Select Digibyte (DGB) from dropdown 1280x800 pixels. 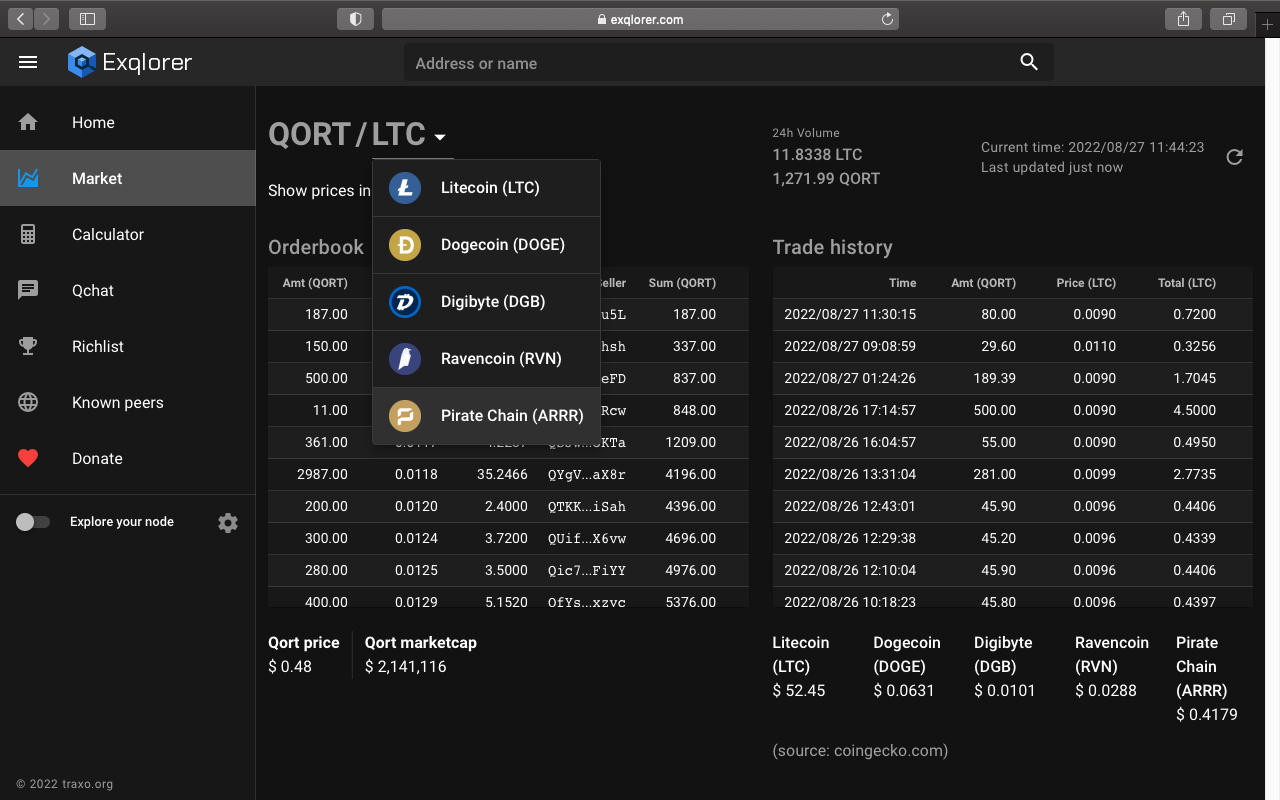[486, 302]
